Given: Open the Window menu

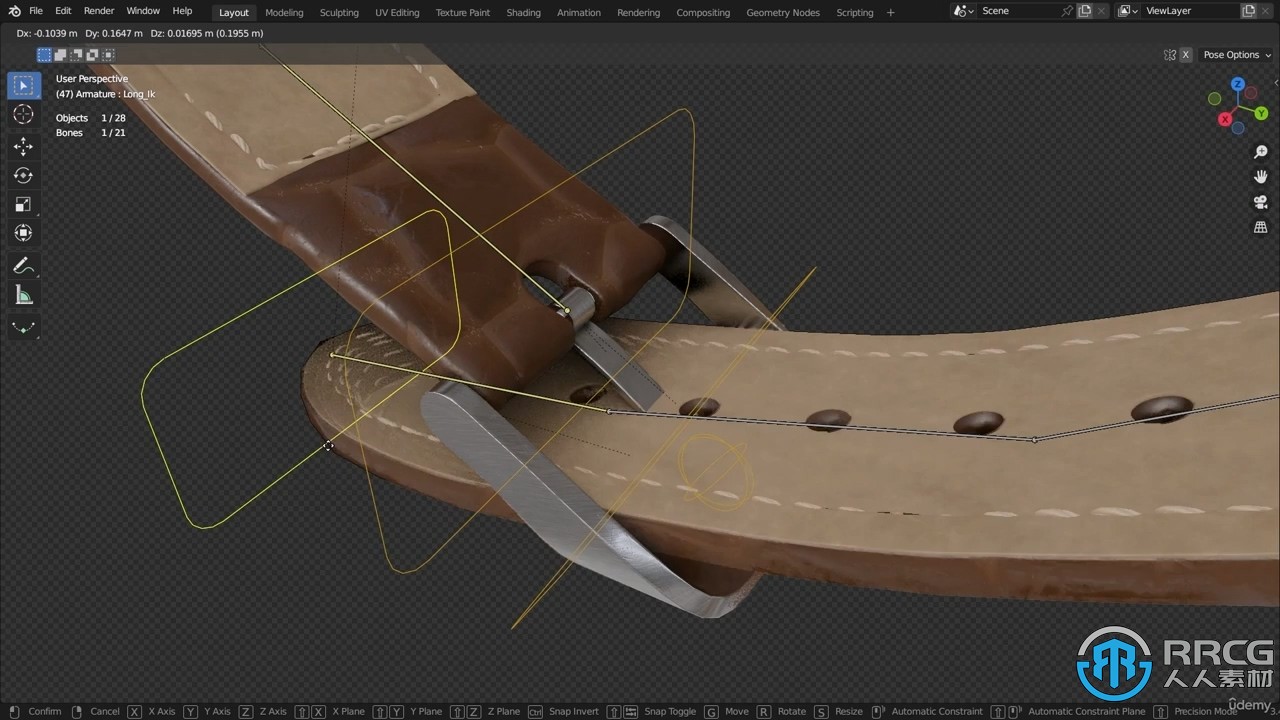Looking at the screenshot, I should [x=143, y=11].
